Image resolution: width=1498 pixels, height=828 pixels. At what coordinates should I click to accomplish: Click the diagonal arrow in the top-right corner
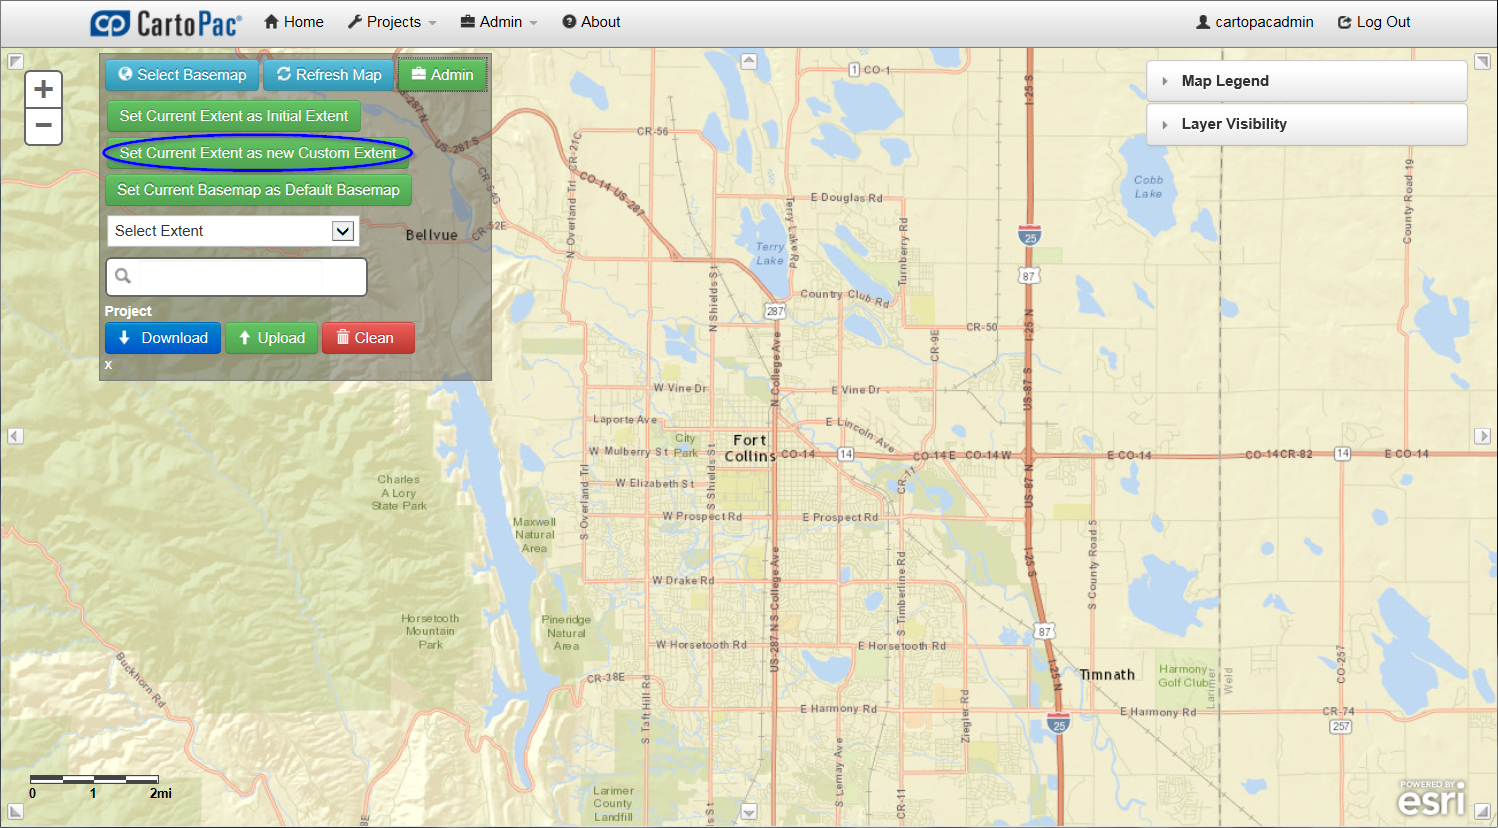tap(1483, 62)
